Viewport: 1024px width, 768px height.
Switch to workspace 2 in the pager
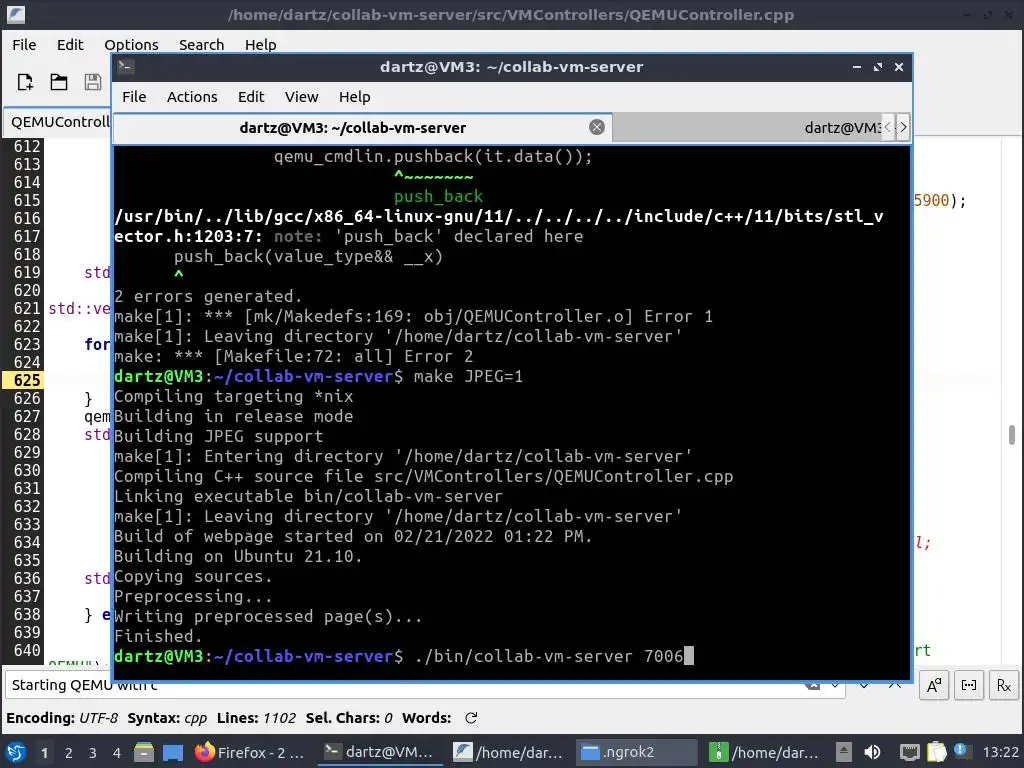click(69, 753)
